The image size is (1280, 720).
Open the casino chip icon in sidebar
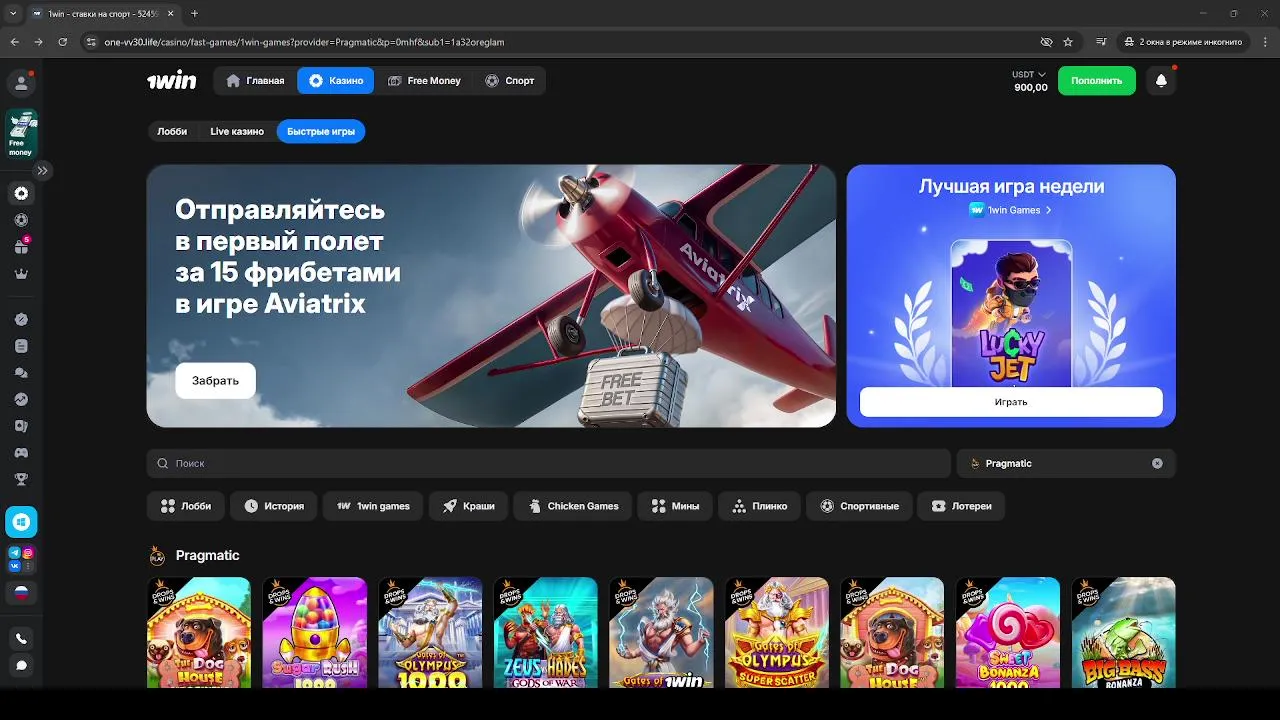21,193
